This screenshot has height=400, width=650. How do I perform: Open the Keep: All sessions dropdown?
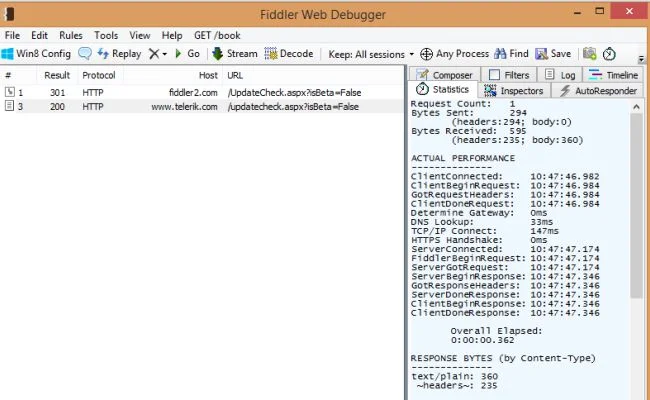coord(371,54)
